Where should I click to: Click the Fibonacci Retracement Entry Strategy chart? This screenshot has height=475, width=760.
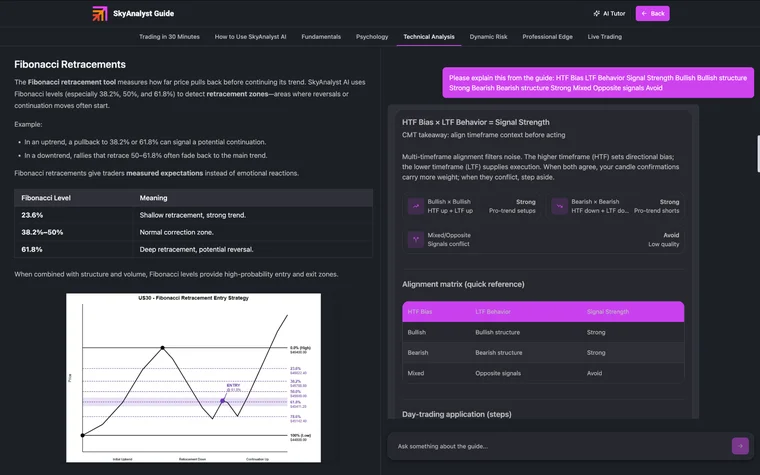pos(193,377)
